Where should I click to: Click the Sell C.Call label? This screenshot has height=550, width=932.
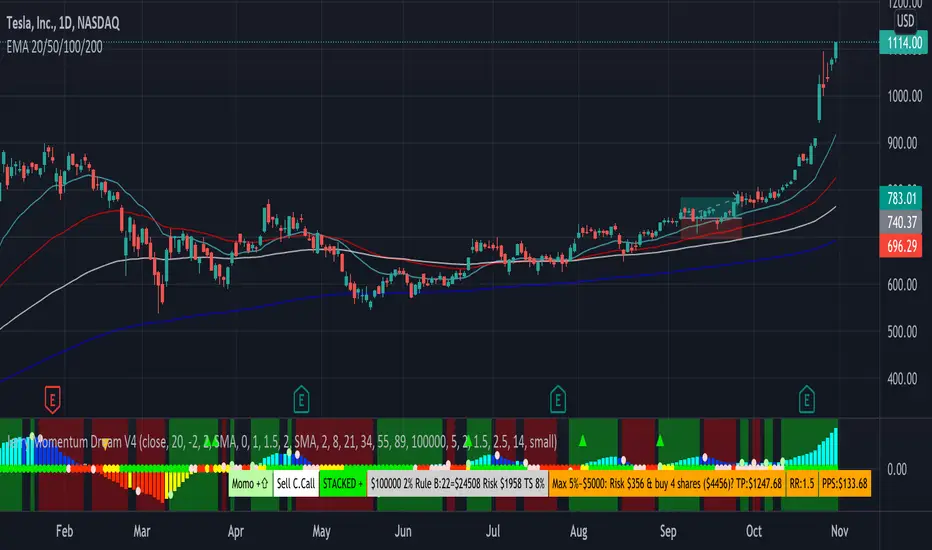click(295, 483)
